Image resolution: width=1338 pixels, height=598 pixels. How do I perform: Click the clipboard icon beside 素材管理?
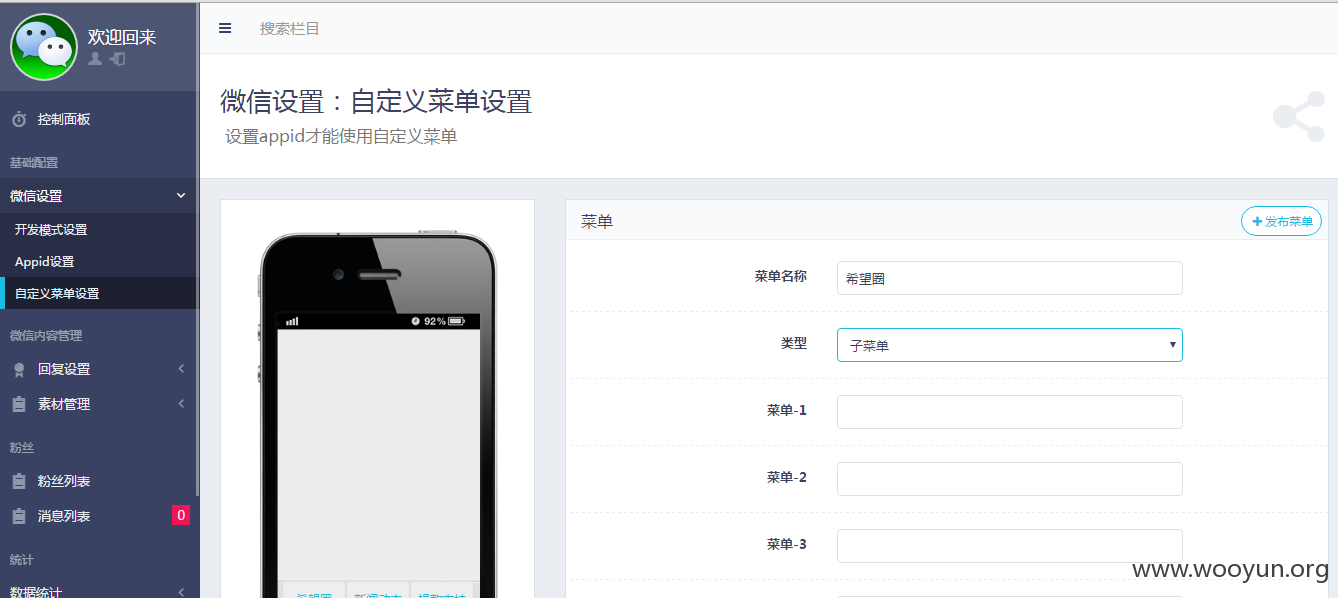click(19, 404)
